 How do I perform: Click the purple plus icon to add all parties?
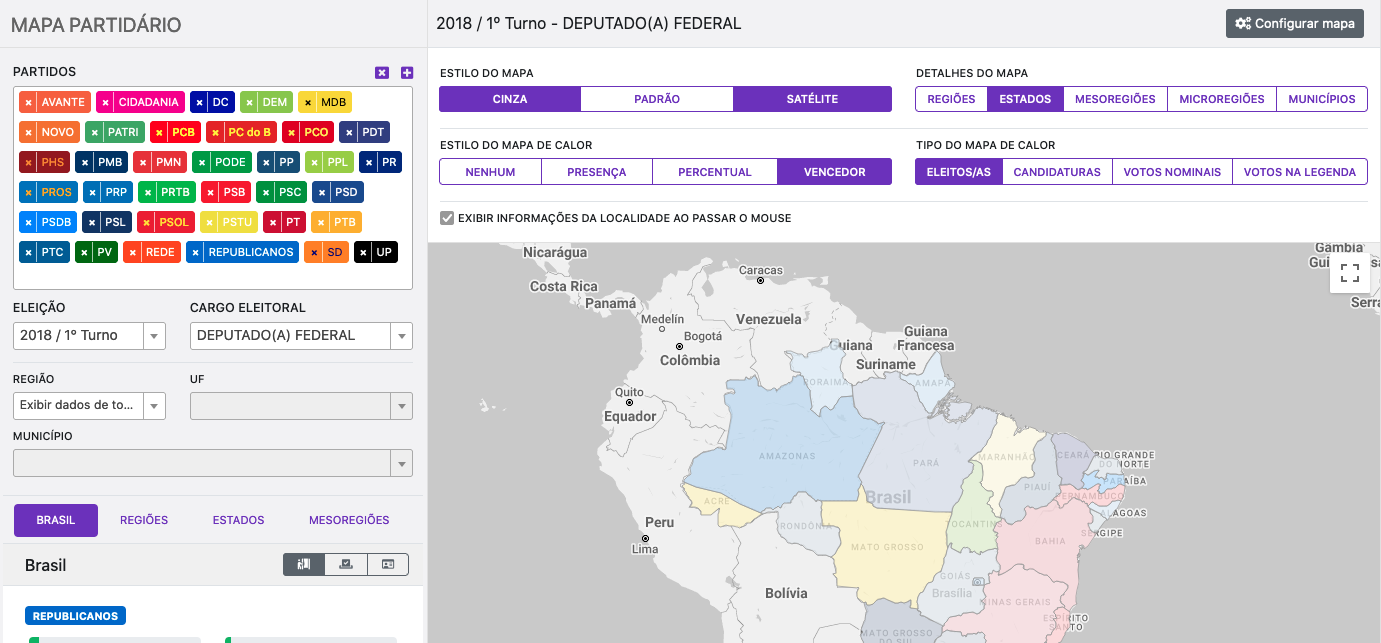click(x=405, y=72)
